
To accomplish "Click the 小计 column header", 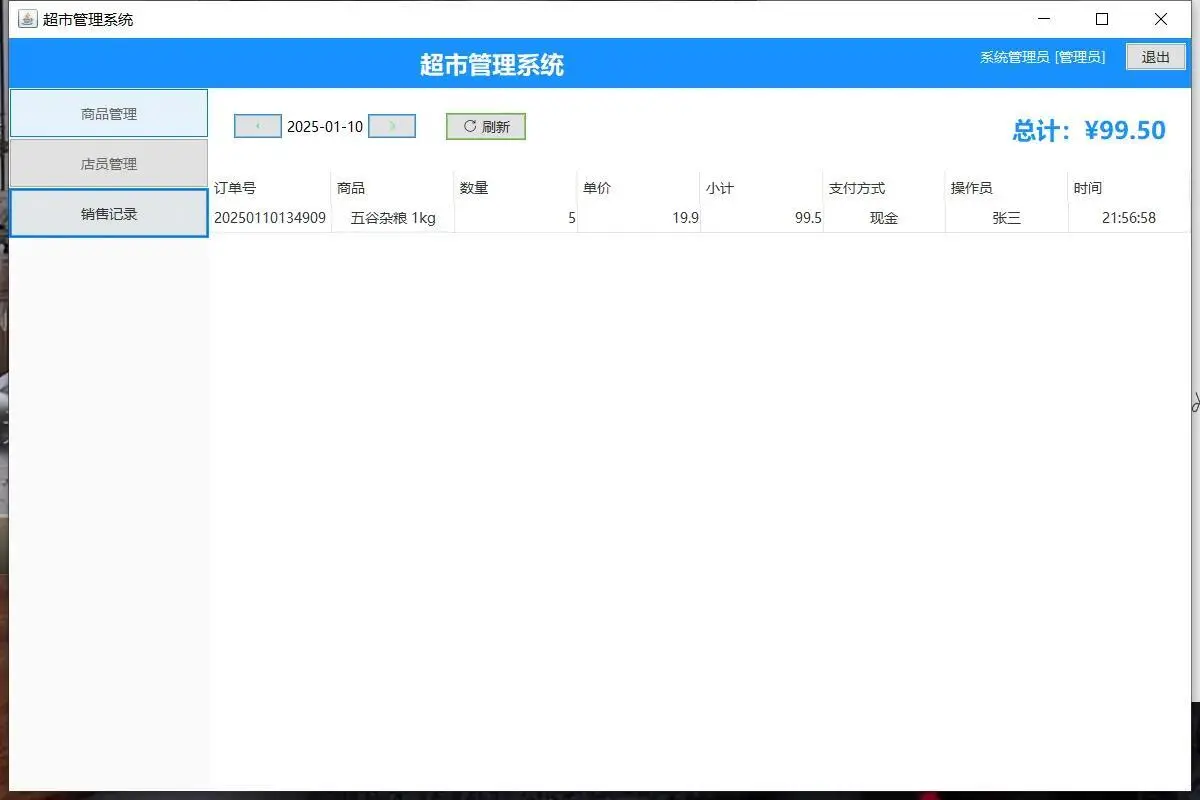I will point(720,188).
